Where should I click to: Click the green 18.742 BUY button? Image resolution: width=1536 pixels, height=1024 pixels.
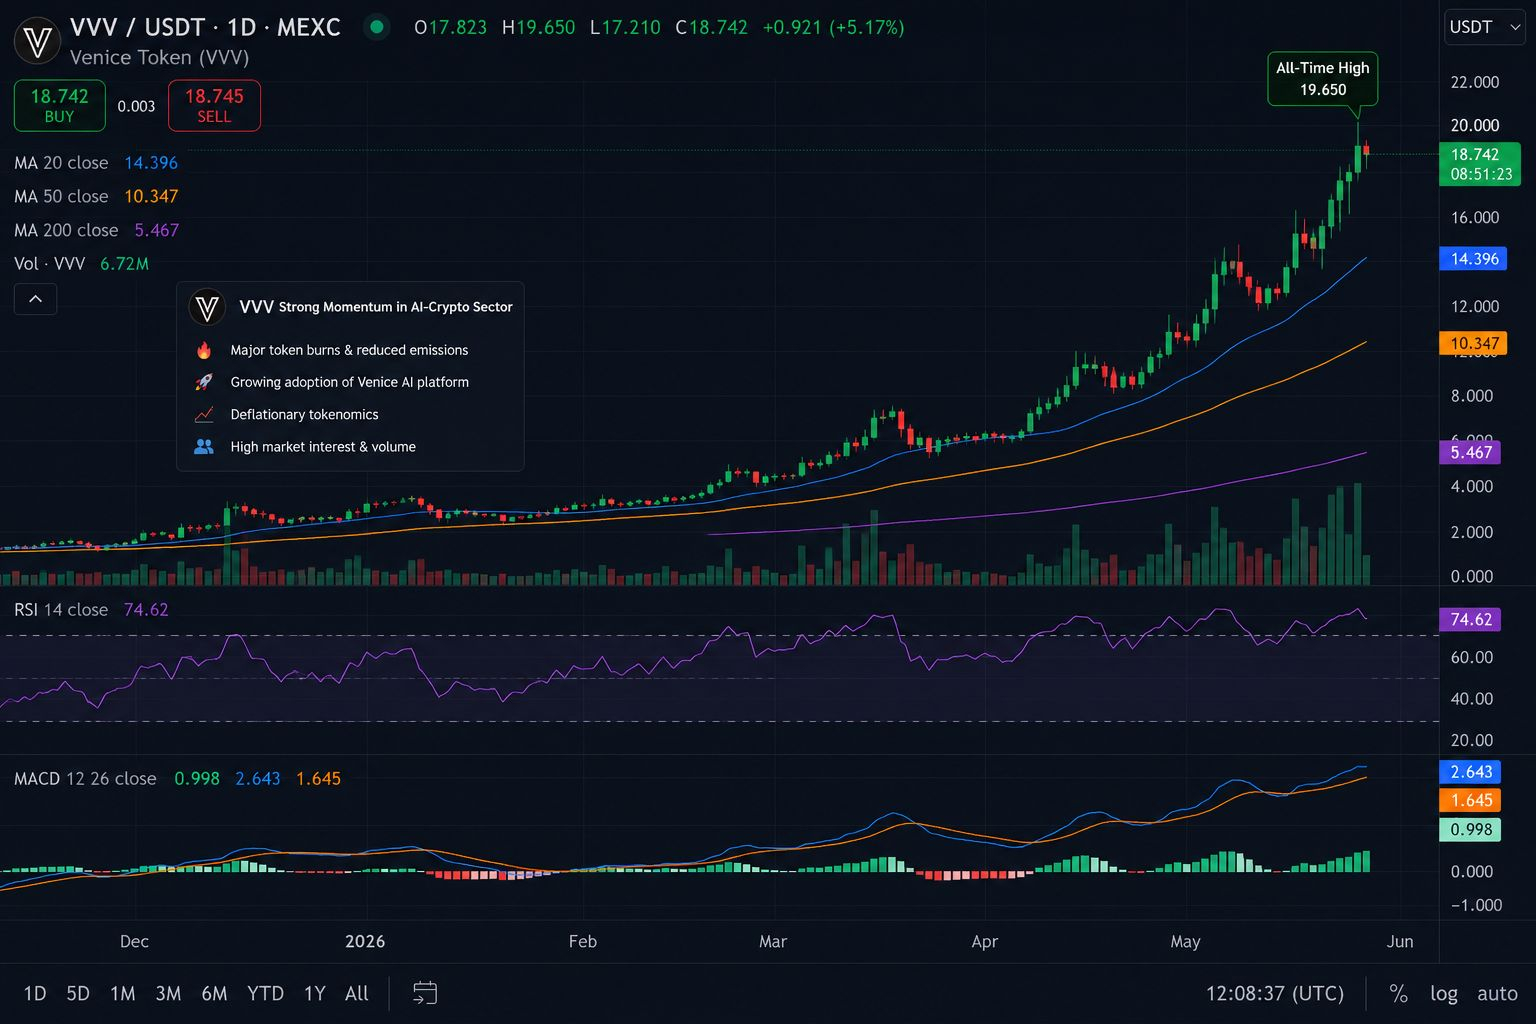pos(59,105)
